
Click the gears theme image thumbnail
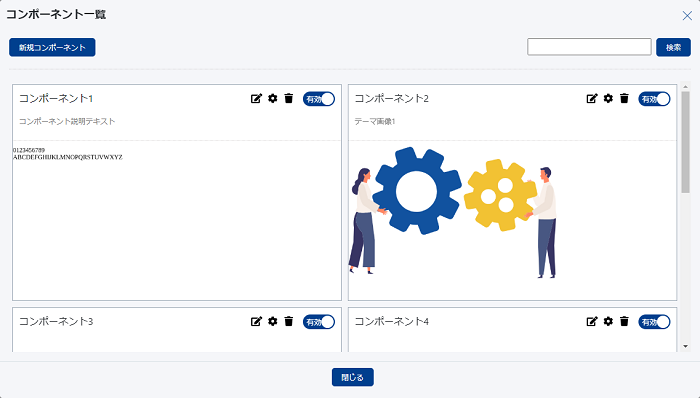(x=453, y=212)
